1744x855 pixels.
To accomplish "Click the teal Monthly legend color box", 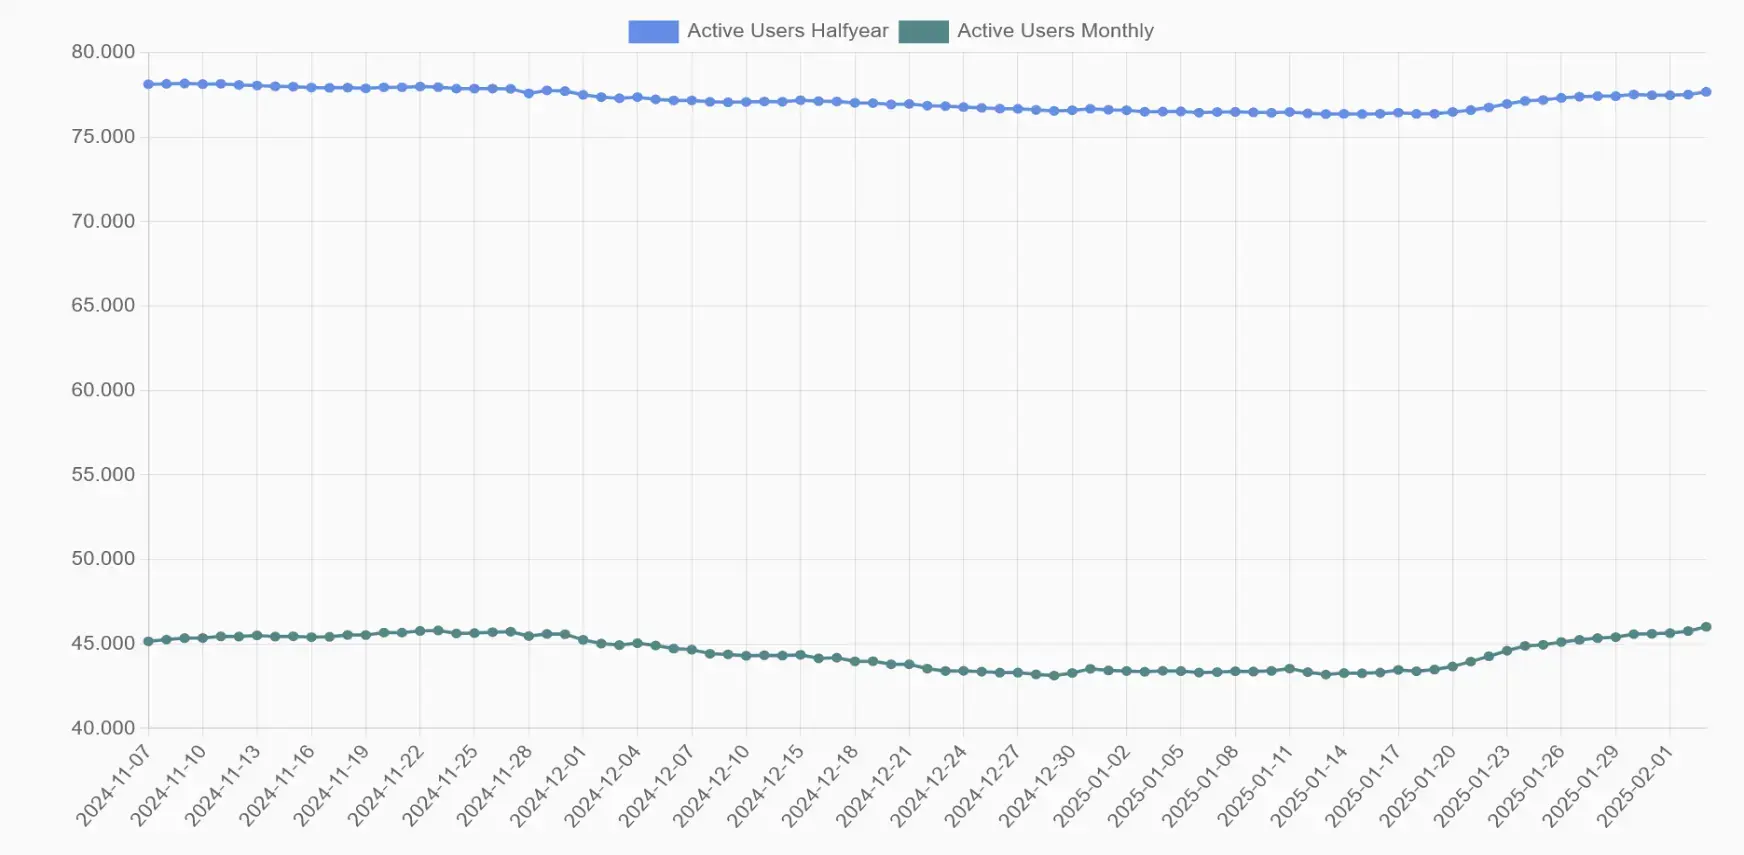I will pos(923,32).
